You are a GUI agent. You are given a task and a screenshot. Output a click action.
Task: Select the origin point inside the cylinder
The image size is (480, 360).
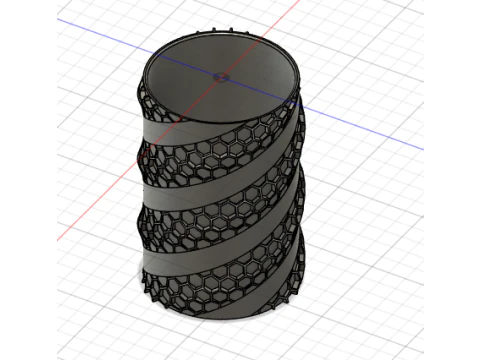tap(221, 78)
